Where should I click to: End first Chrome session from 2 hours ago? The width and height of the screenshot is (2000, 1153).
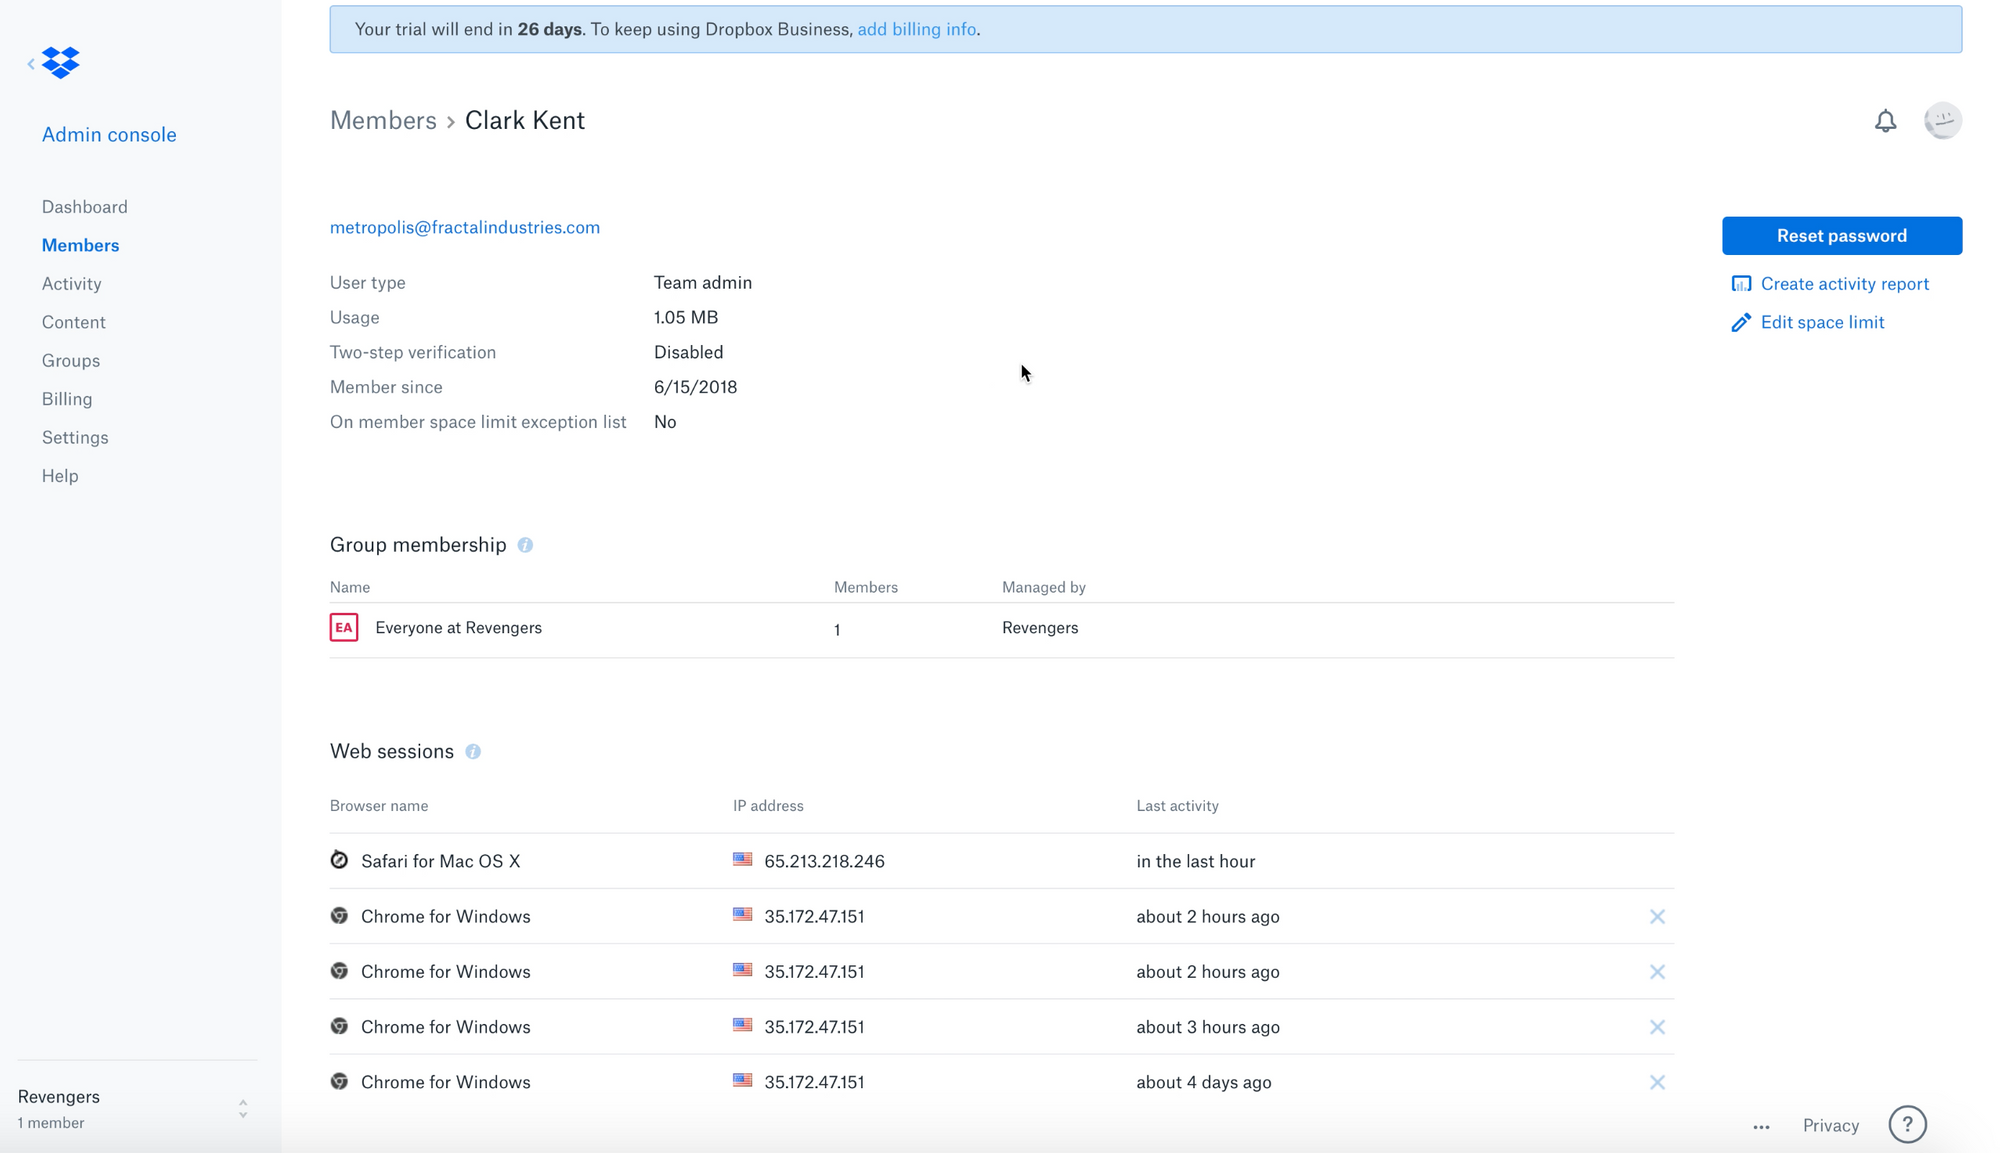(1657, 917)
